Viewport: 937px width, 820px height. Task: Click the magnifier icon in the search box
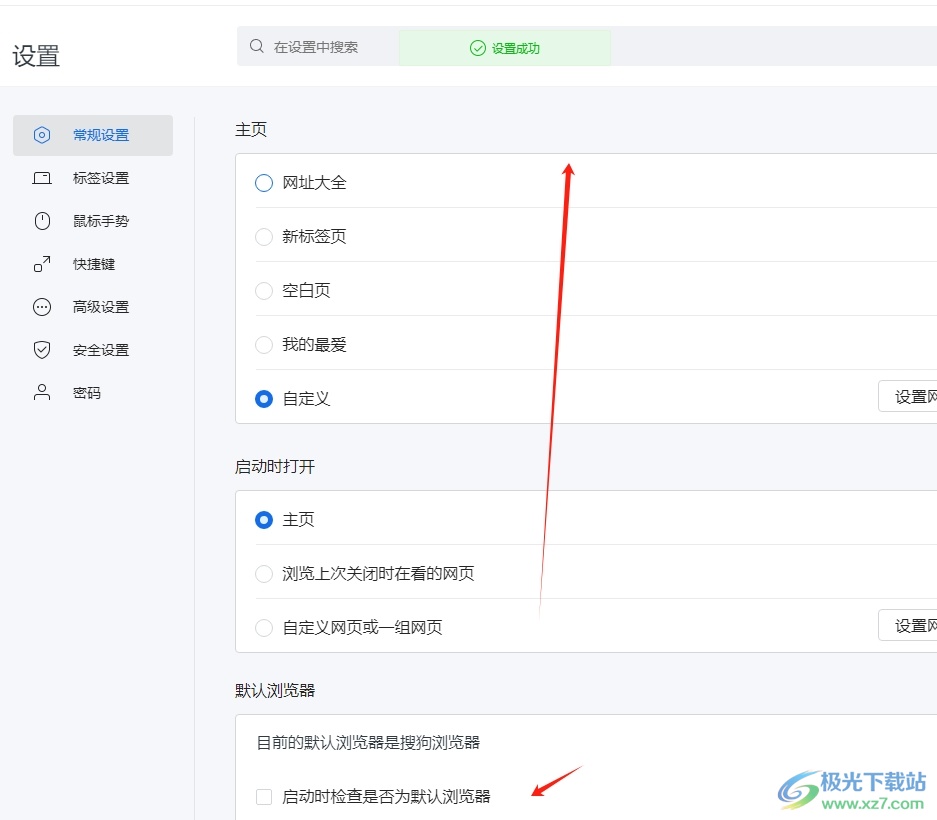[x=256, y=47]
